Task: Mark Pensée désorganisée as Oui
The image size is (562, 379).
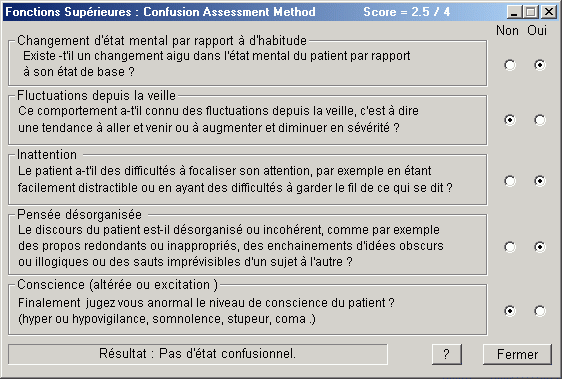Action: click(x=540, y=247)
